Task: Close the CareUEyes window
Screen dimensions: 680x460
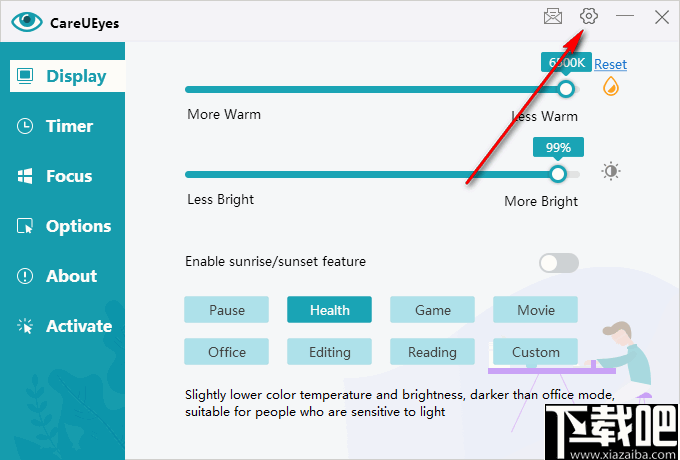Action: [662, 17]
